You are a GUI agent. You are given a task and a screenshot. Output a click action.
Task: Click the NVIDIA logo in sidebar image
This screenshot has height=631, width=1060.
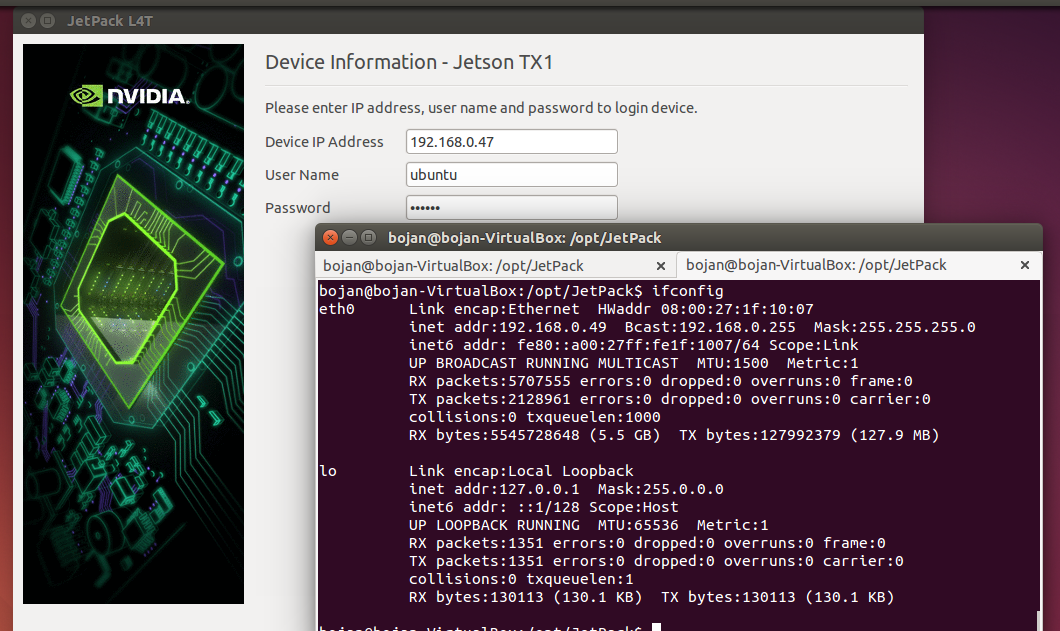coord(130,96)
